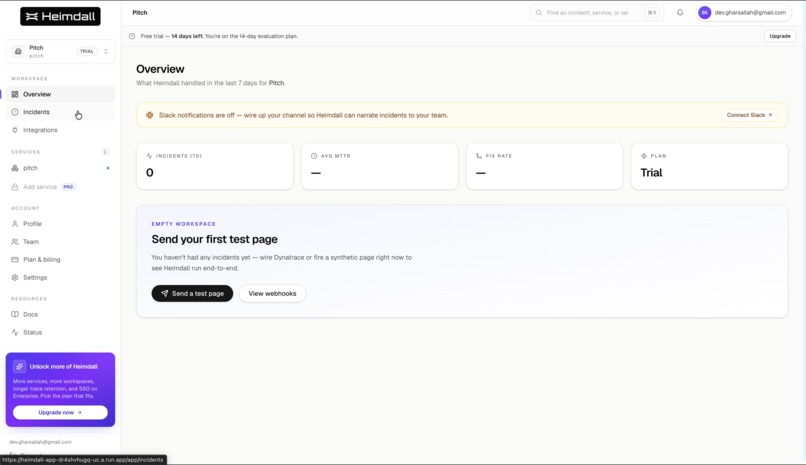The width and height of the screenshot is (806, 465).
Task: Click the clock icon in the trial banner
Action: coord(132,36)
